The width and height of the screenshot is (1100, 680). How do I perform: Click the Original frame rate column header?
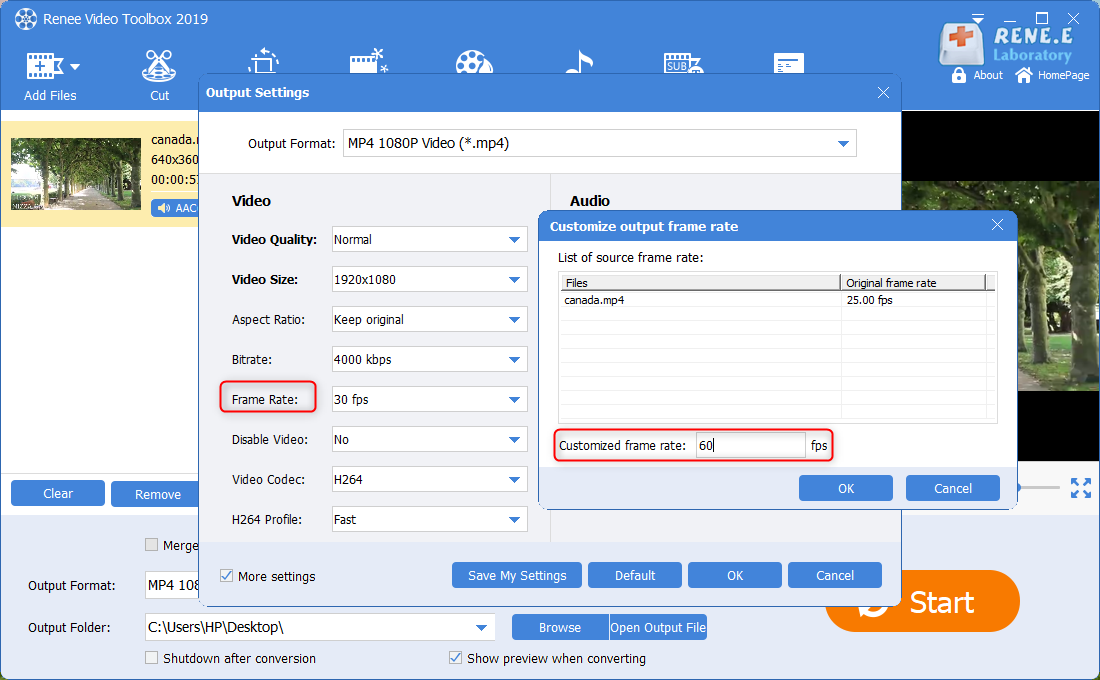[913, 283]
